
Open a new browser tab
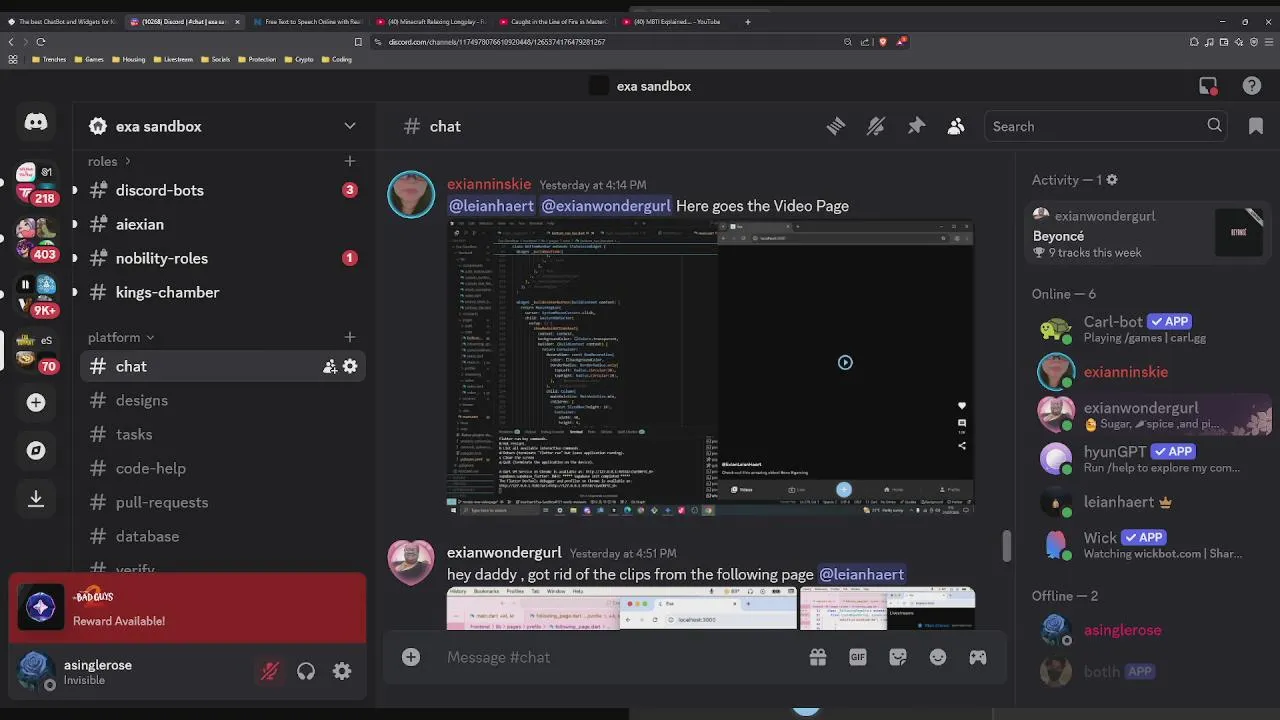747,21
